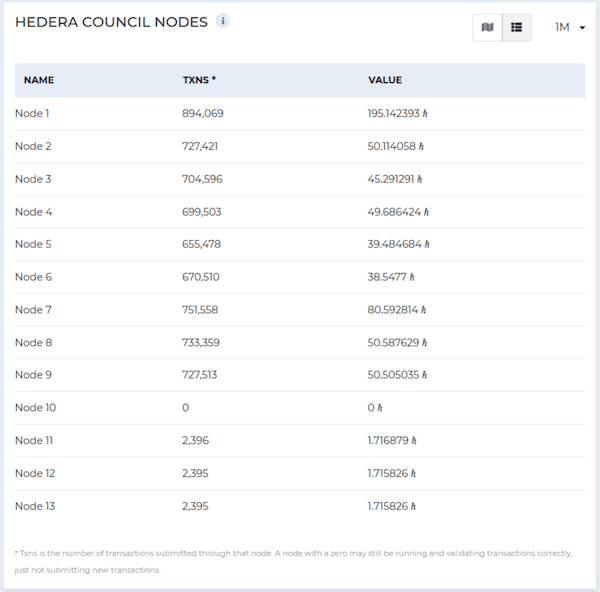Click transaction count 733,359
600x592 pixels.
(201, 343)
